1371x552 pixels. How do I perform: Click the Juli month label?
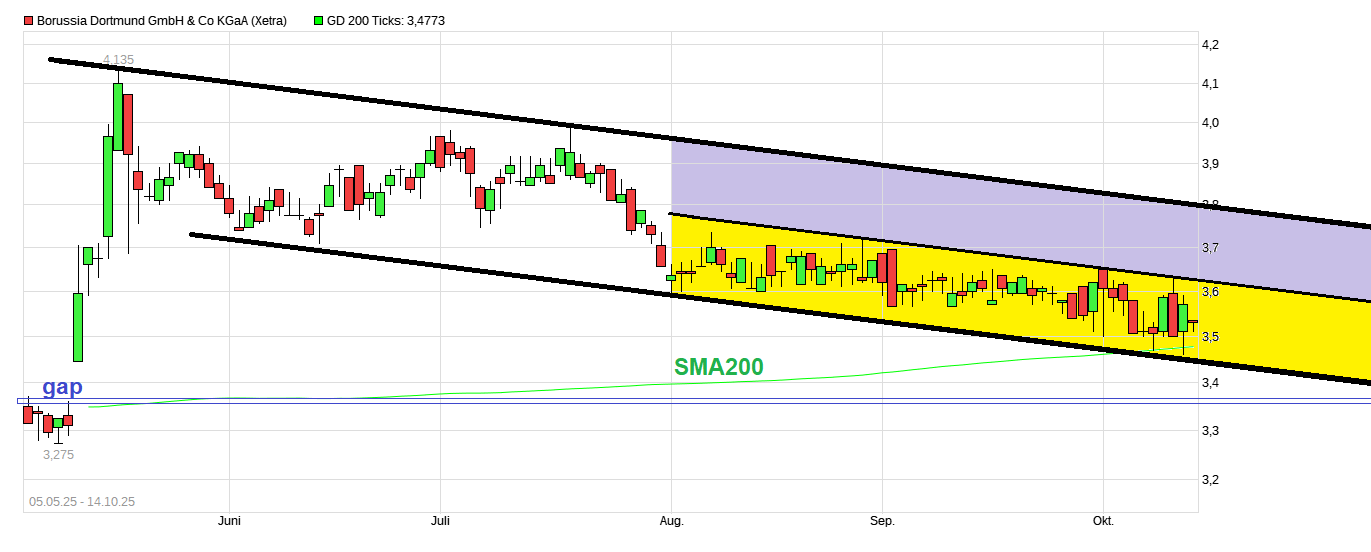(440, 521)
